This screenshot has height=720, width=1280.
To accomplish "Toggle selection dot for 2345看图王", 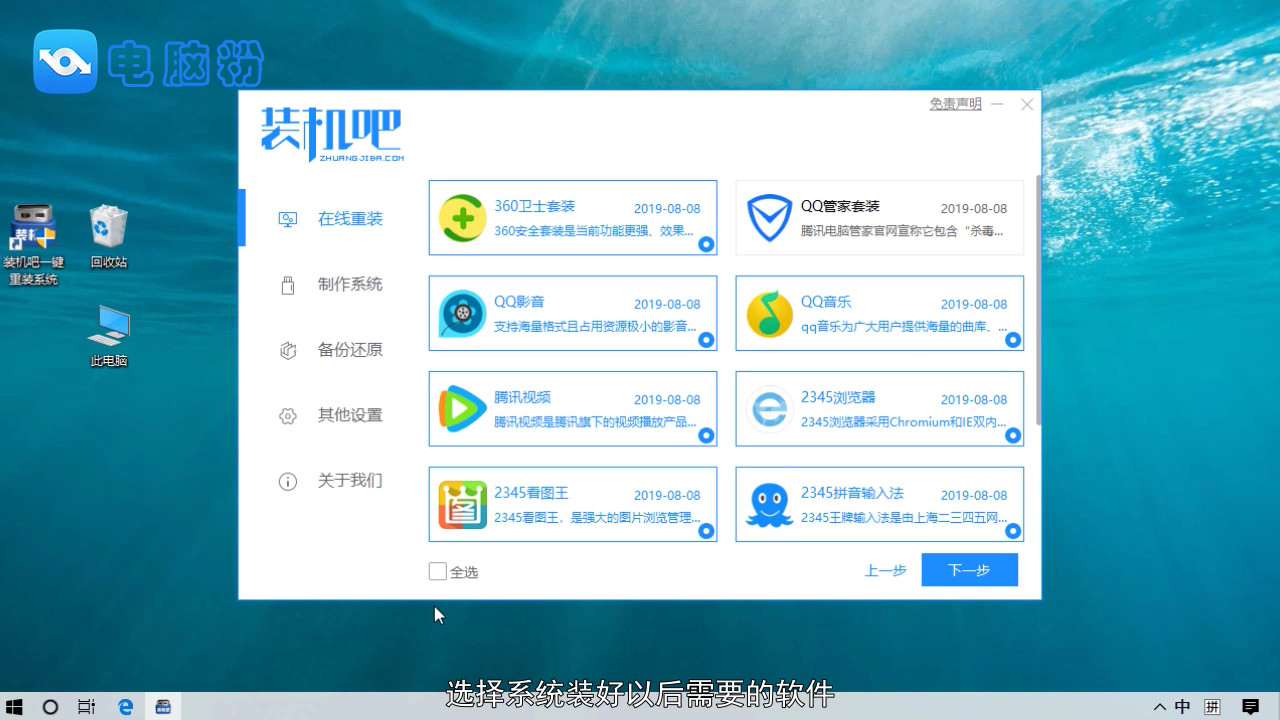I will click(x=706, y=531).
